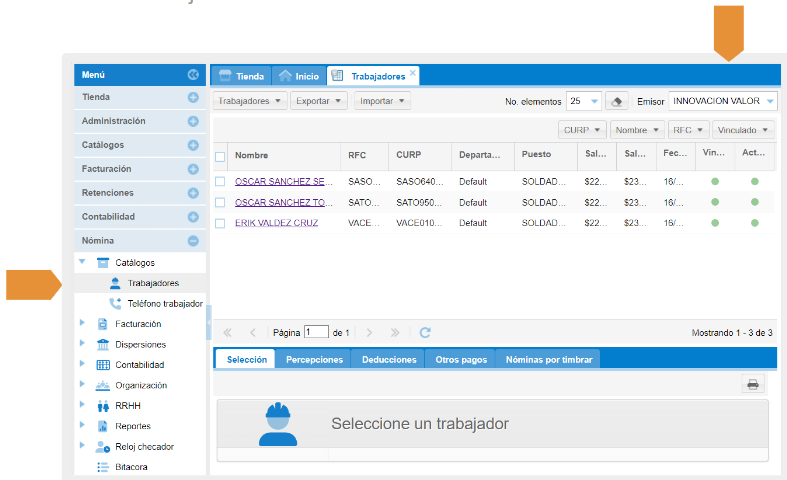Click the Importar button

click(383, 101)
